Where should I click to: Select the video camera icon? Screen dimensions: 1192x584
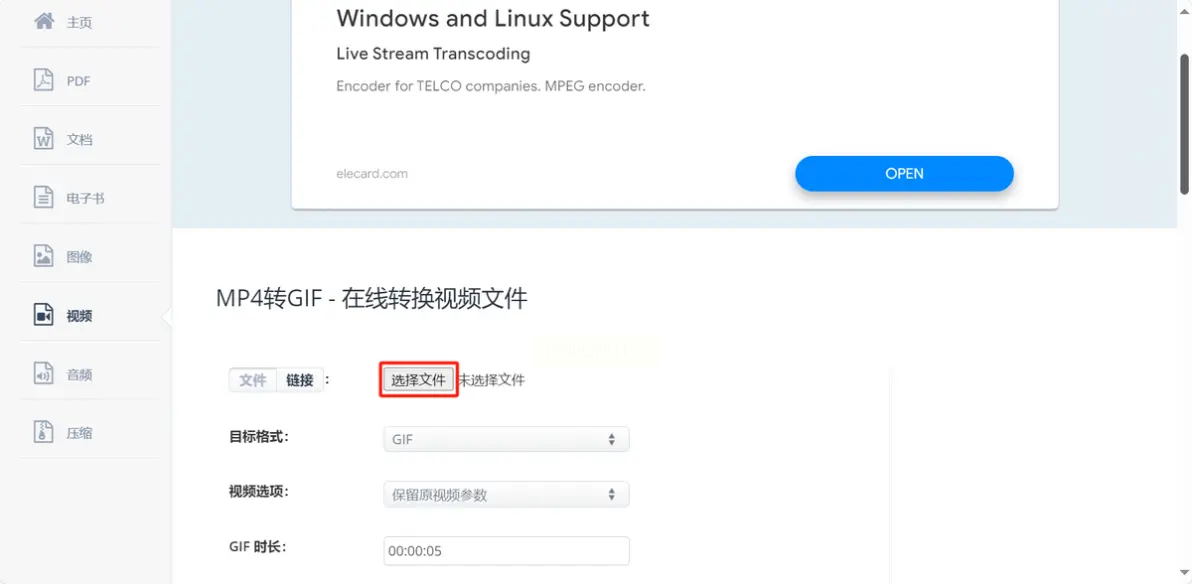43,314
